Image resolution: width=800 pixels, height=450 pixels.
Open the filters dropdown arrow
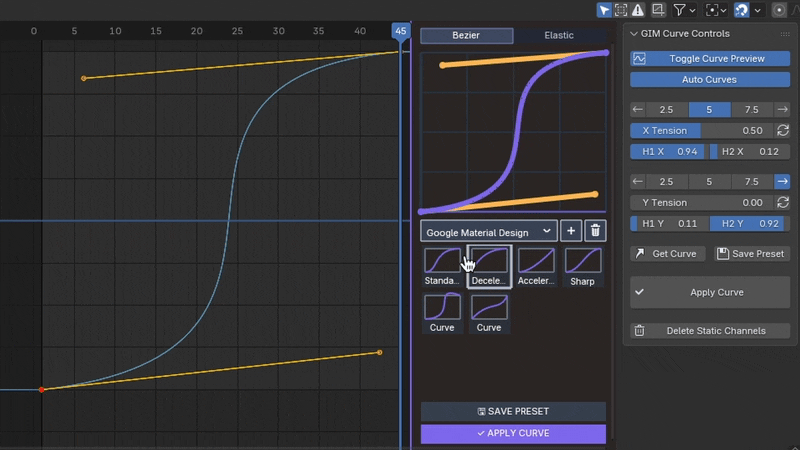coord(692,10)
